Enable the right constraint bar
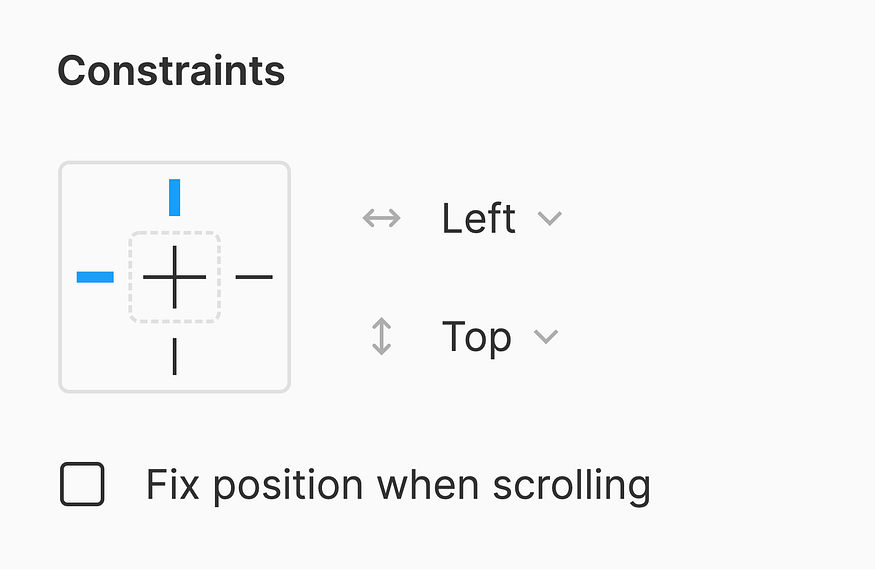Viewport: 875px width, 569px height. [254, 277]
